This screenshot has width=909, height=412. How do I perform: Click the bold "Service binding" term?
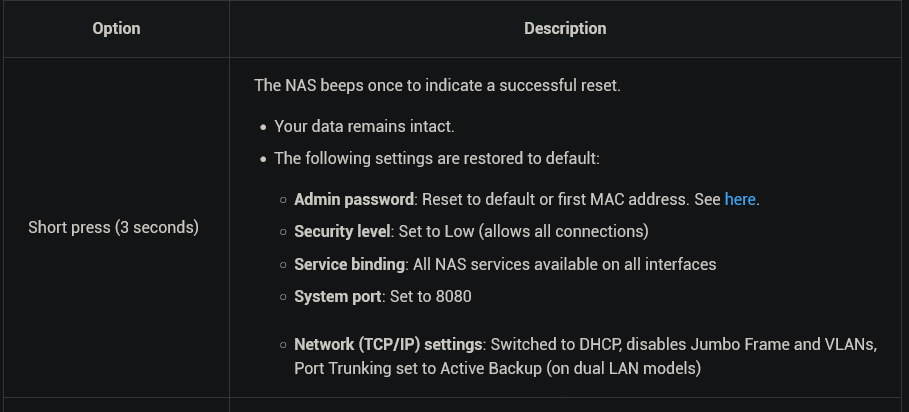349,264
